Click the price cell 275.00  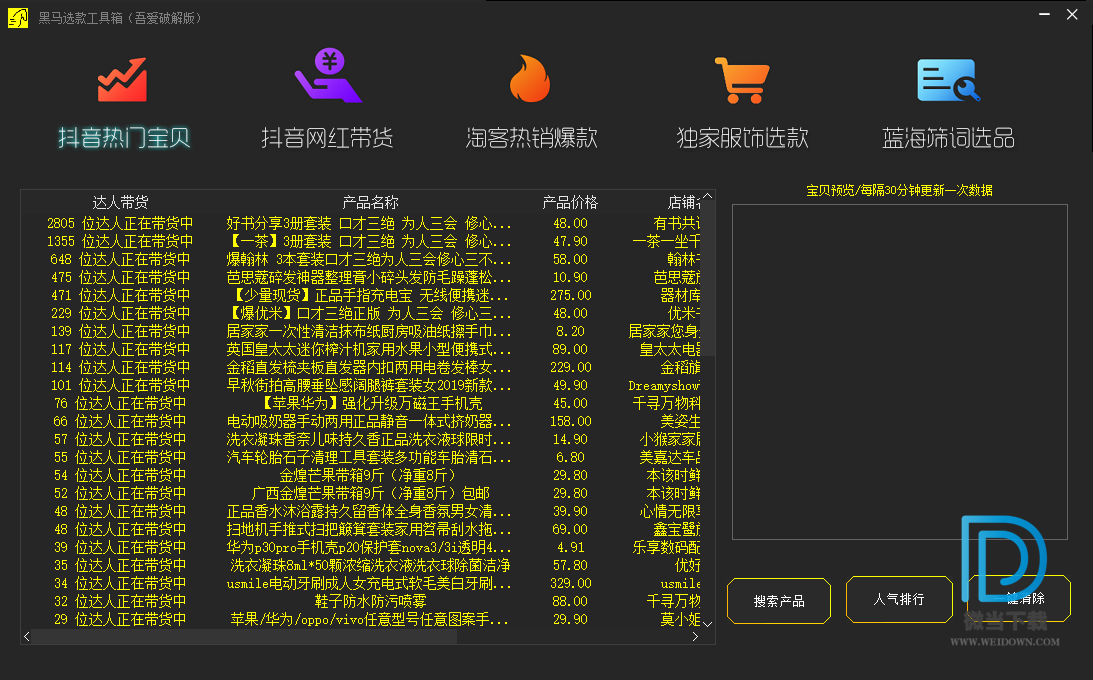click(x=570, y=295)
